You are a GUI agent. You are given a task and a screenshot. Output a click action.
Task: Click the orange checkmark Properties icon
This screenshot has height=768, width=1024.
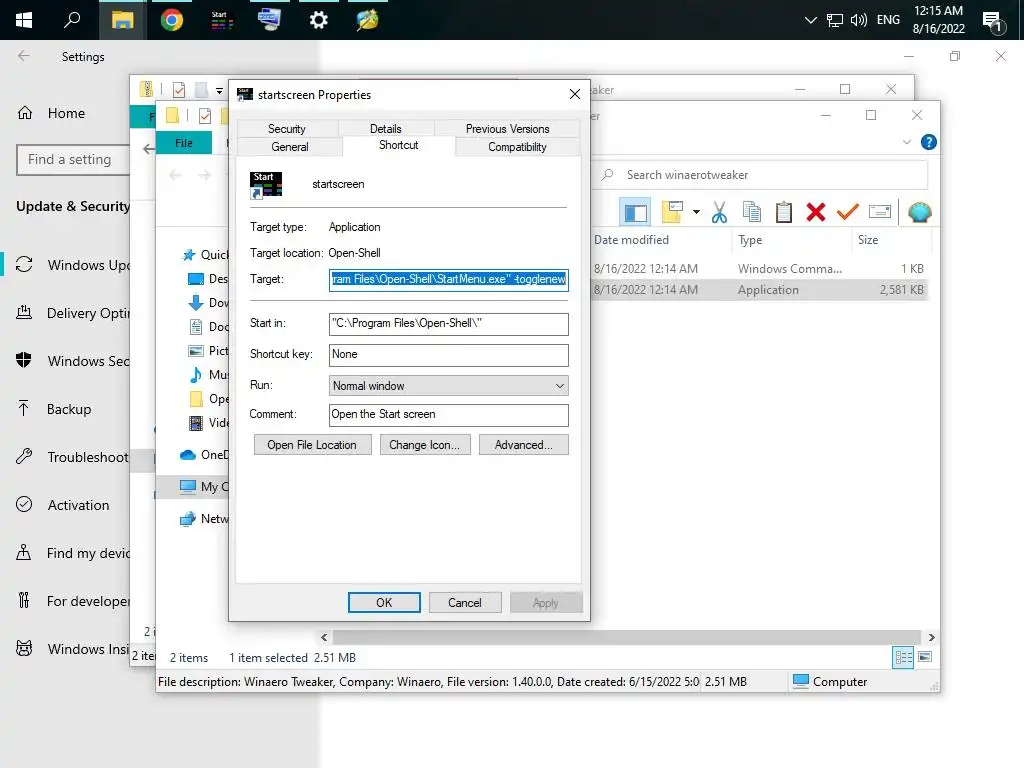point(848,212)
